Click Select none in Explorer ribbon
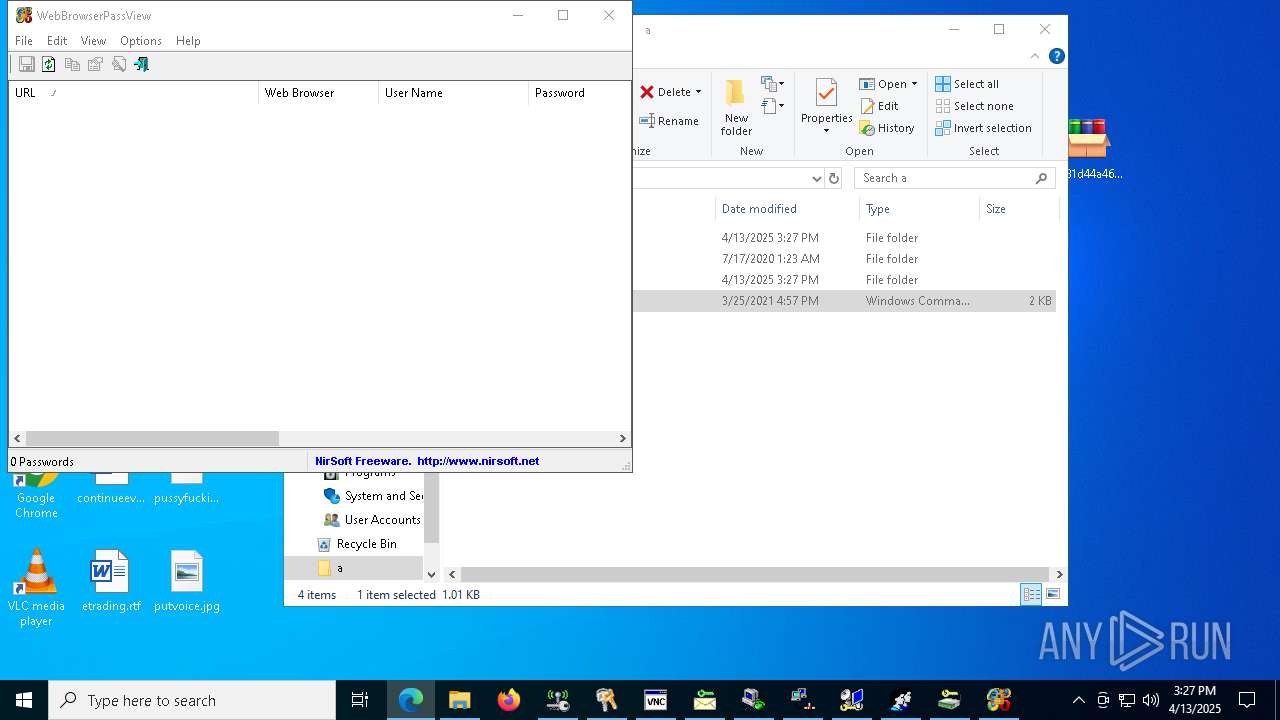1280x720 pixels. point(974,106)
